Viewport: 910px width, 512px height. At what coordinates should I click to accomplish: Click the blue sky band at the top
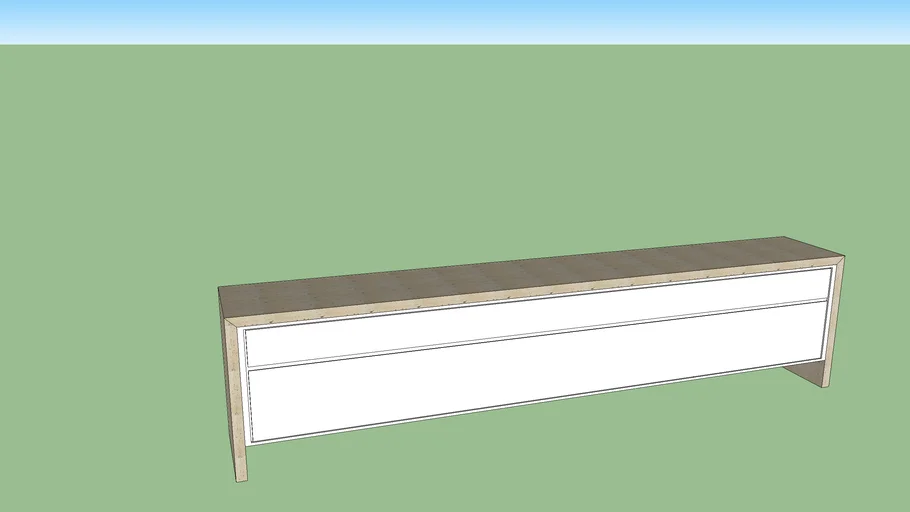click(x=455, y=20)
